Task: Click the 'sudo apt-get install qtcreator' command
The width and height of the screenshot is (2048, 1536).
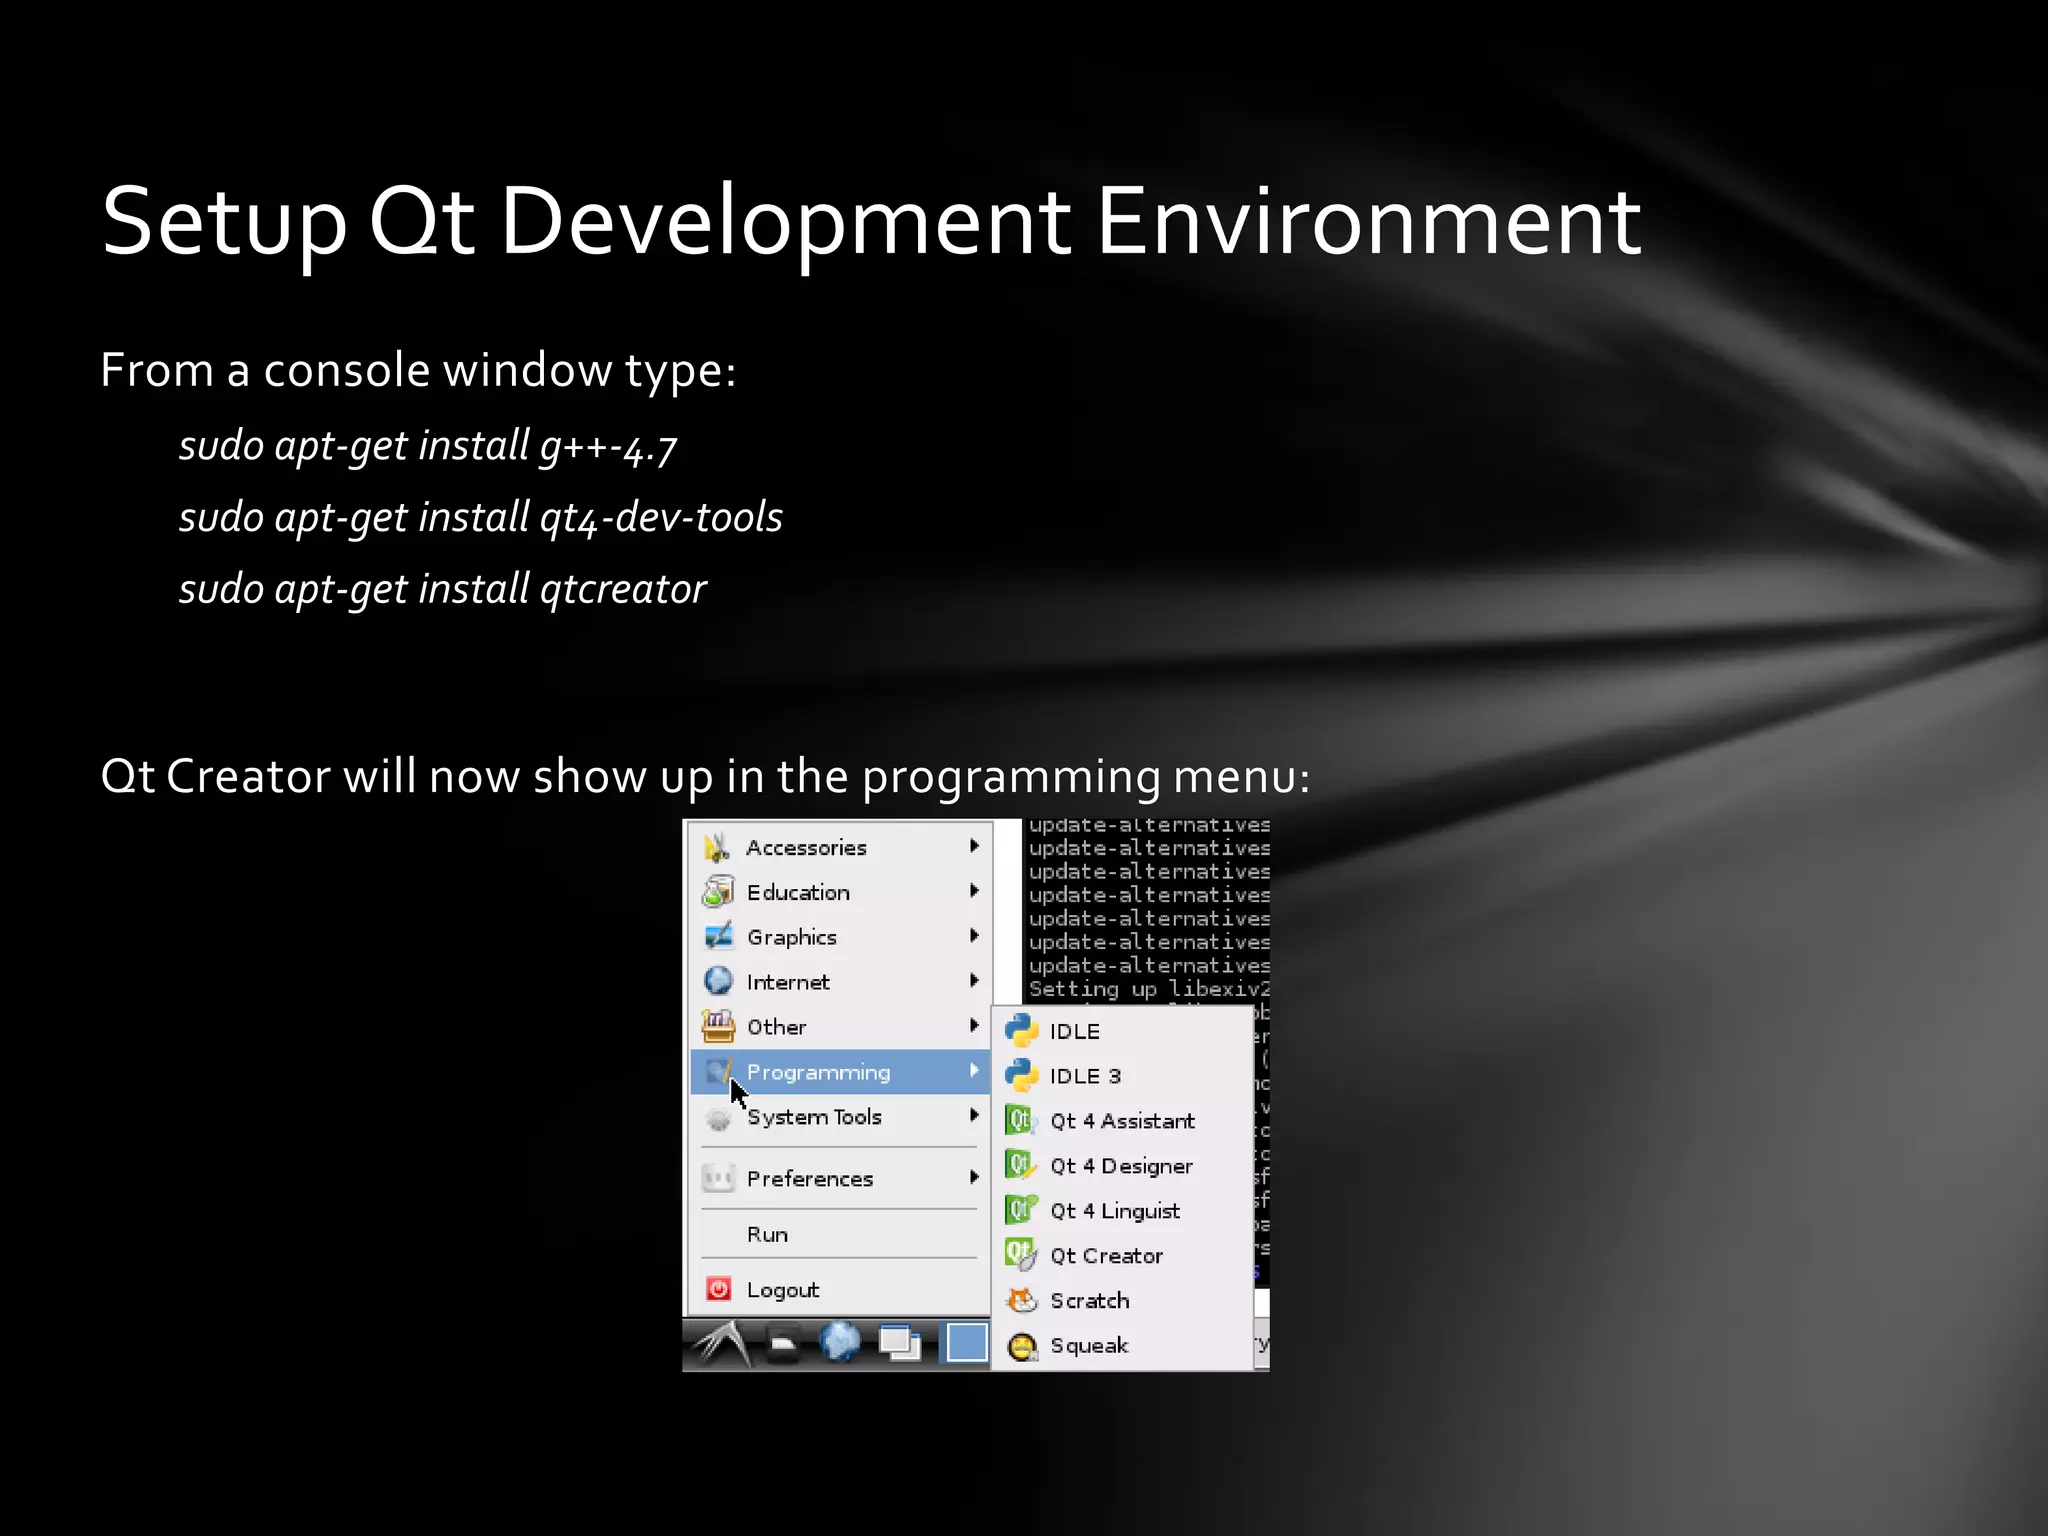Action: 442,590
